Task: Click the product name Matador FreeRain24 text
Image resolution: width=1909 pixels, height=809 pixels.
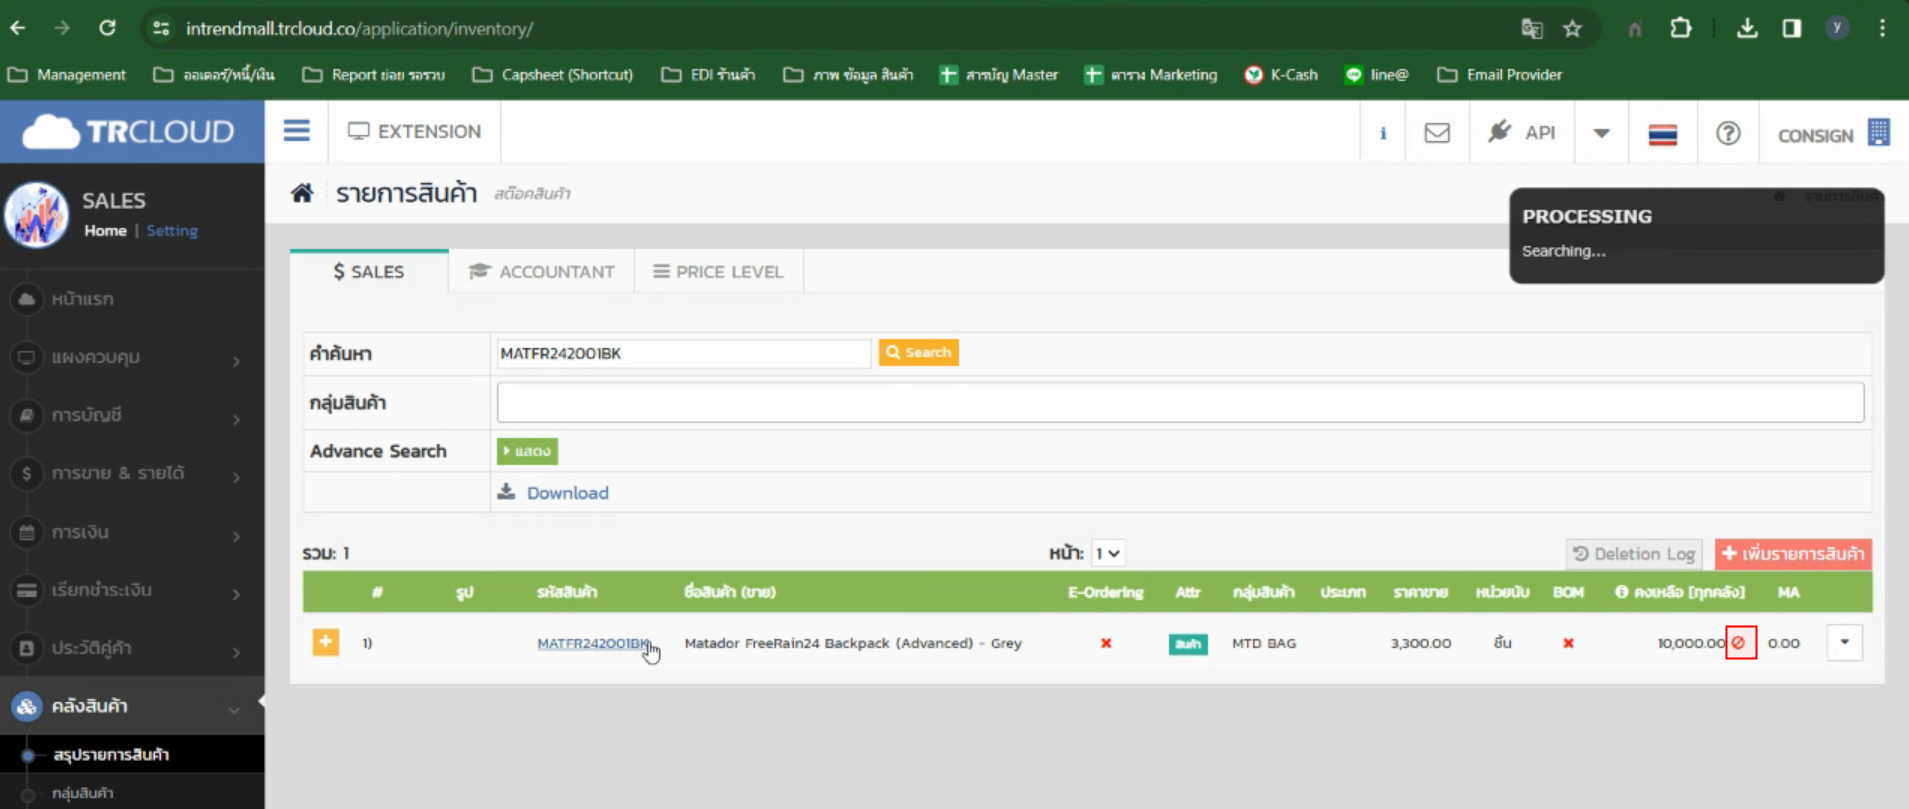Action: click(x=853, y=643)
